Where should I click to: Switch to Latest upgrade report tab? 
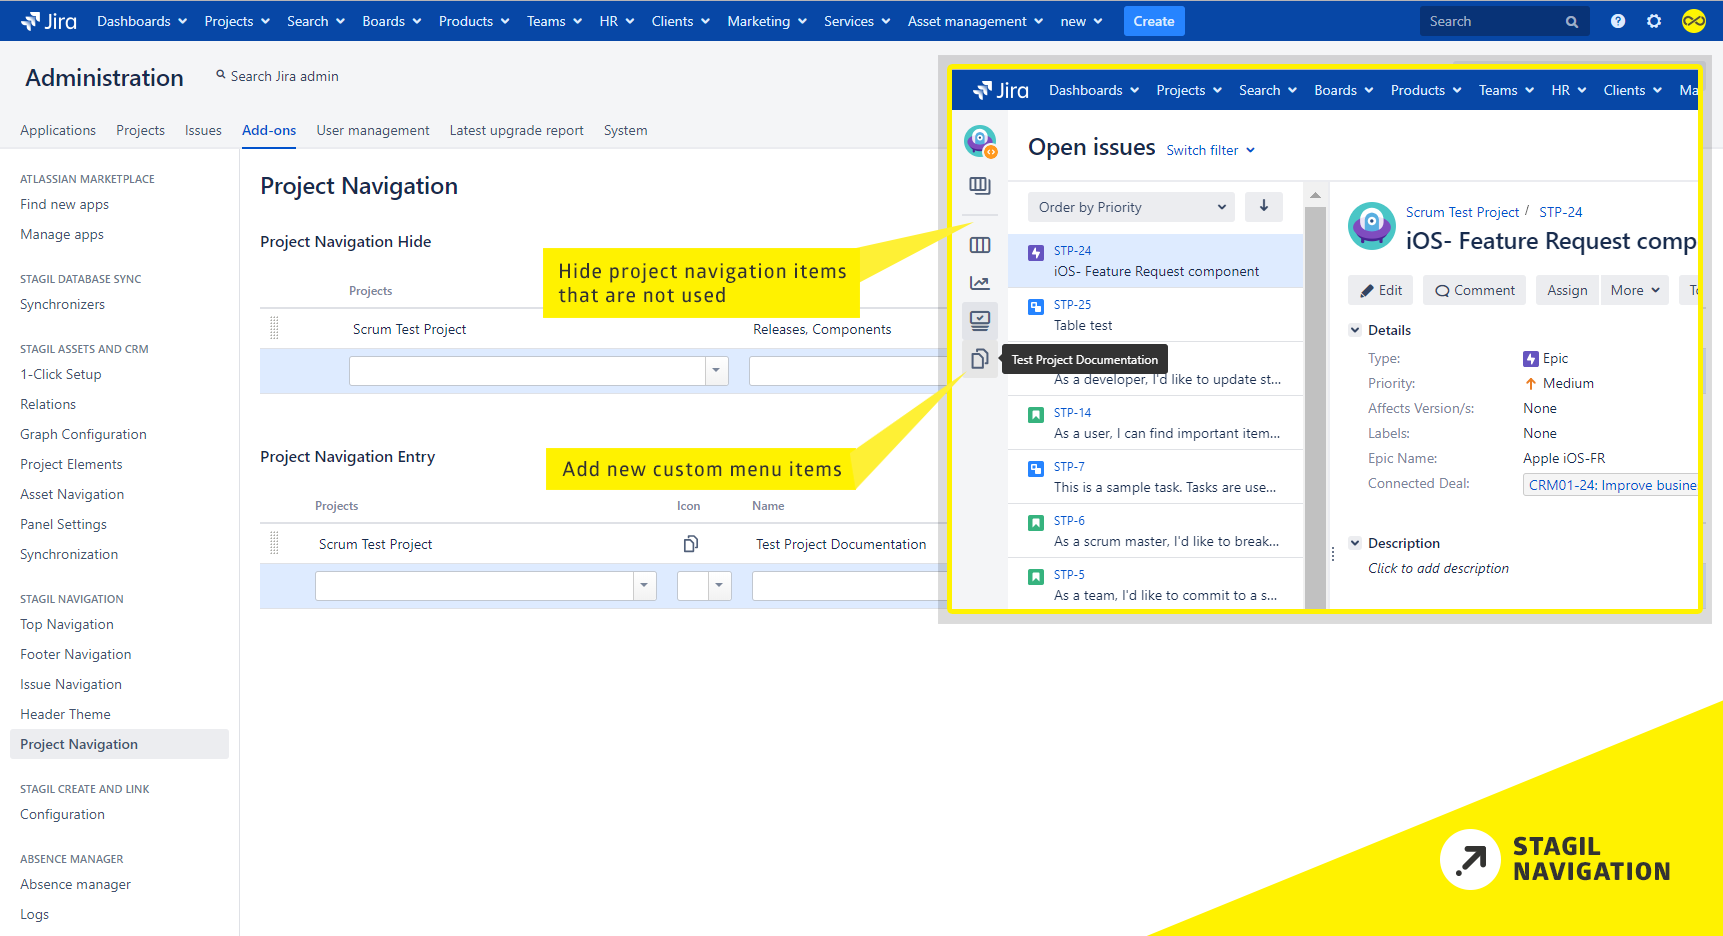(x=516, y=130)
